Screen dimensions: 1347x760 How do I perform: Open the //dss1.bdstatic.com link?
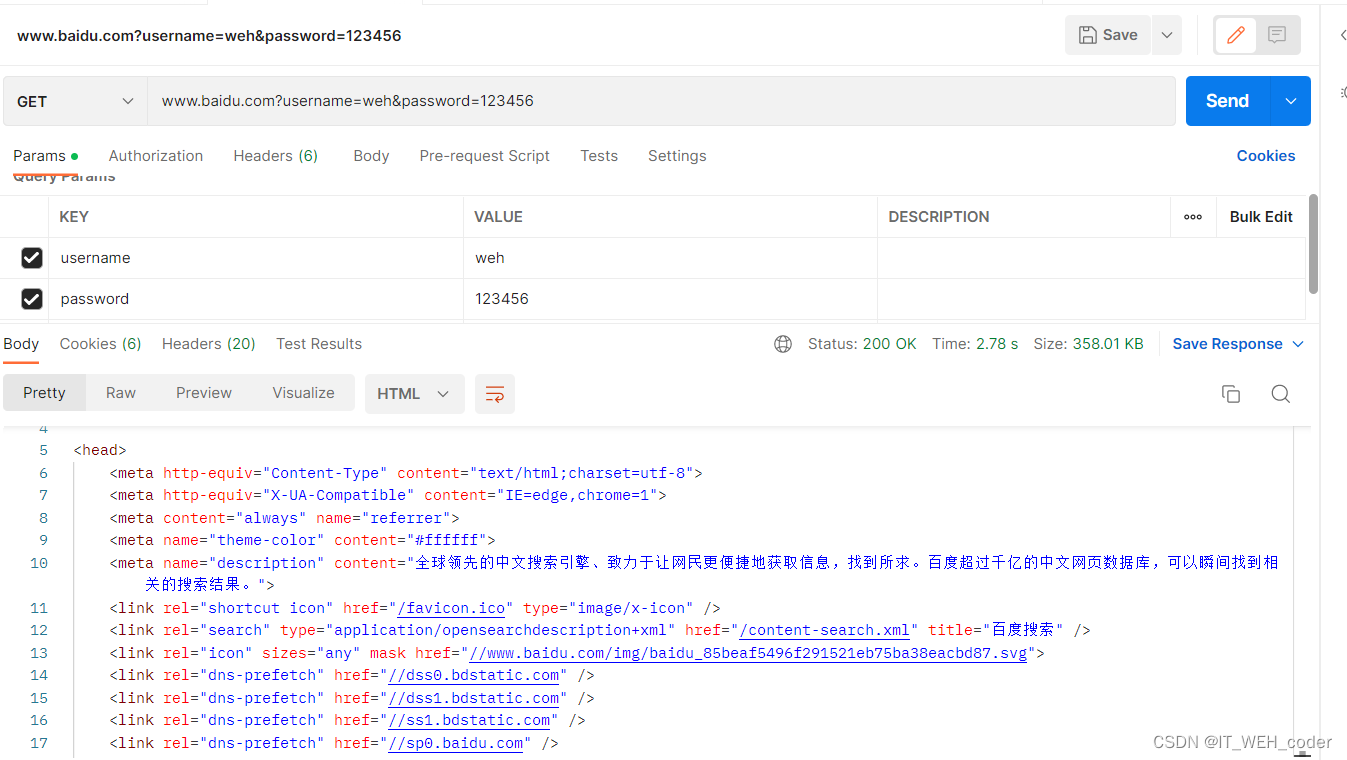pos(473,698)
